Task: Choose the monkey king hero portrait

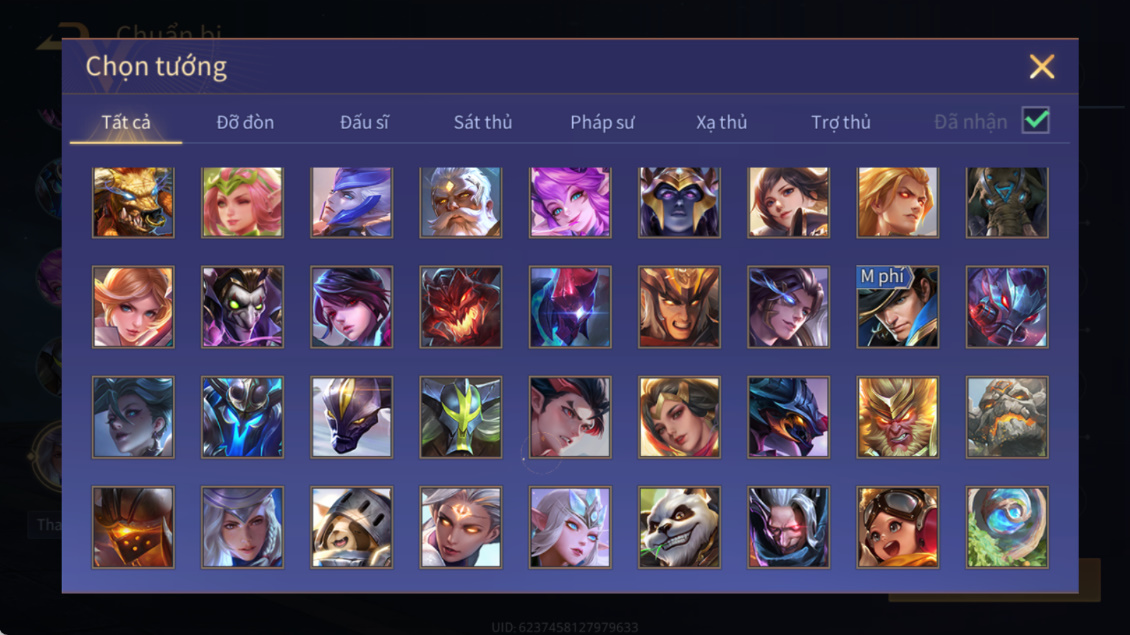Action: pos(897,417)
